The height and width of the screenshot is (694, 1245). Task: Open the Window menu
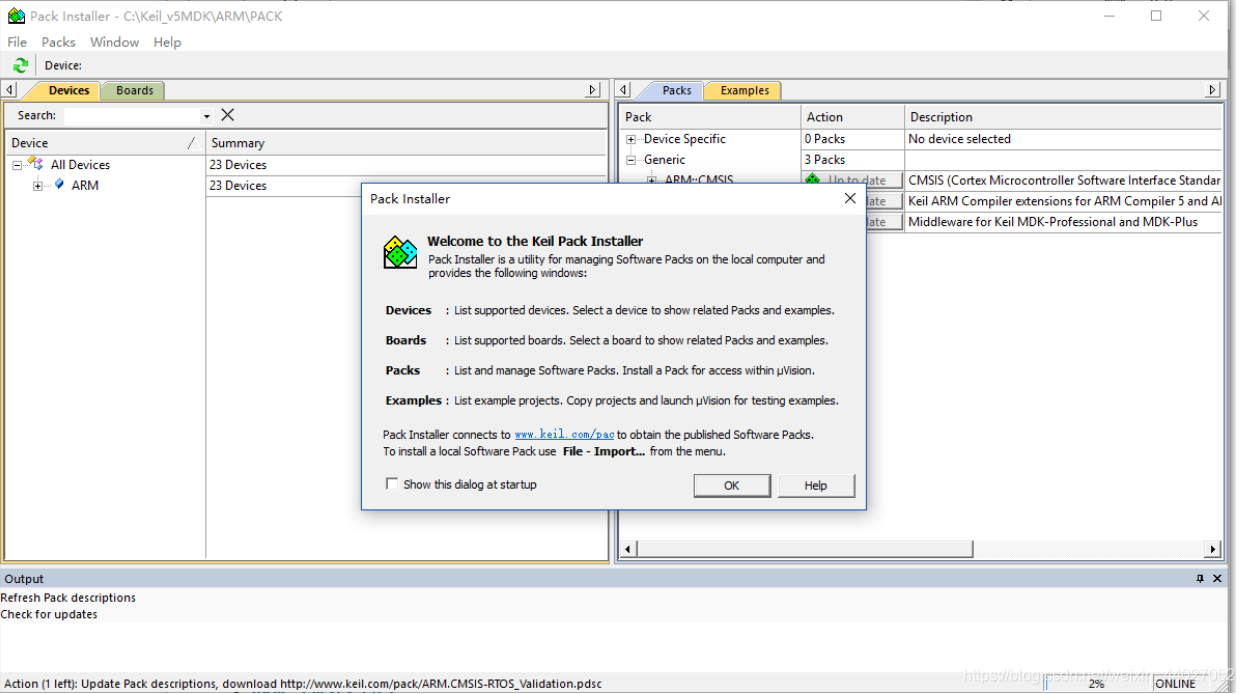click(114, 42)
